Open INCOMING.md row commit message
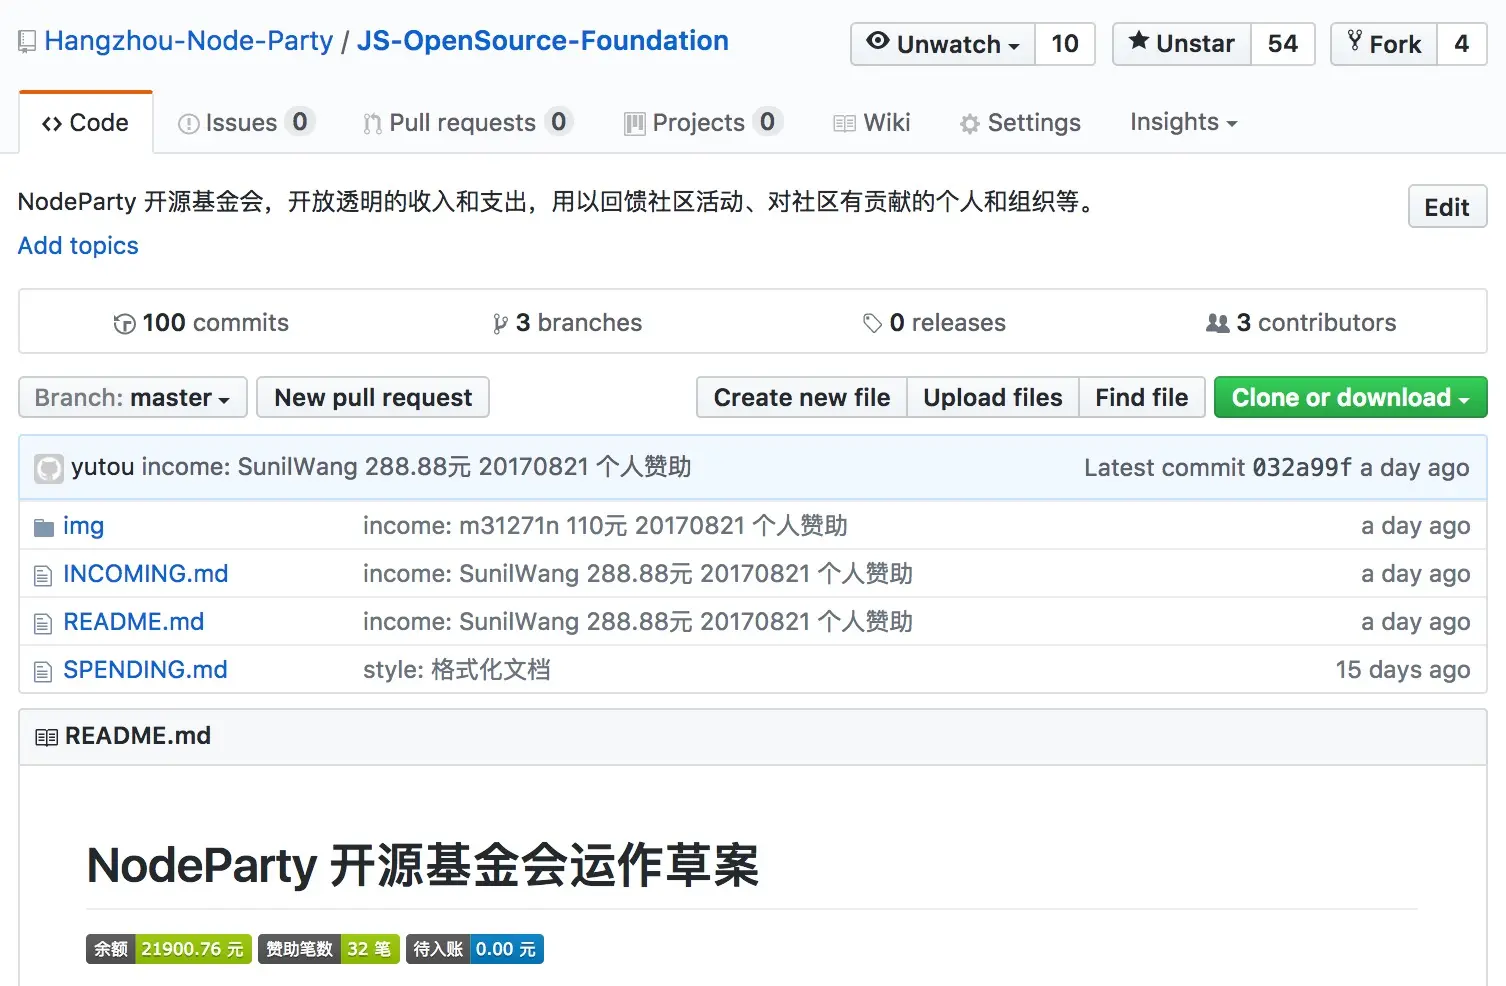This screenshot has width=1506, height=986. (x=638, y=574)
